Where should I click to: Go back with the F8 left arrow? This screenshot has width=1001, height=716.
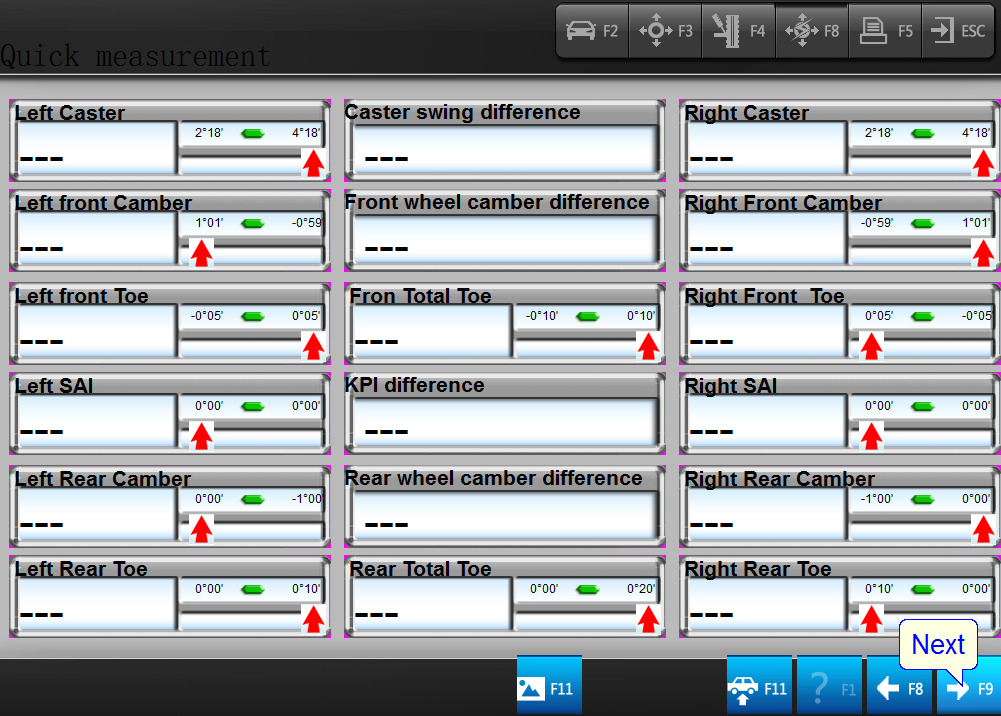(x=899, y=687)
